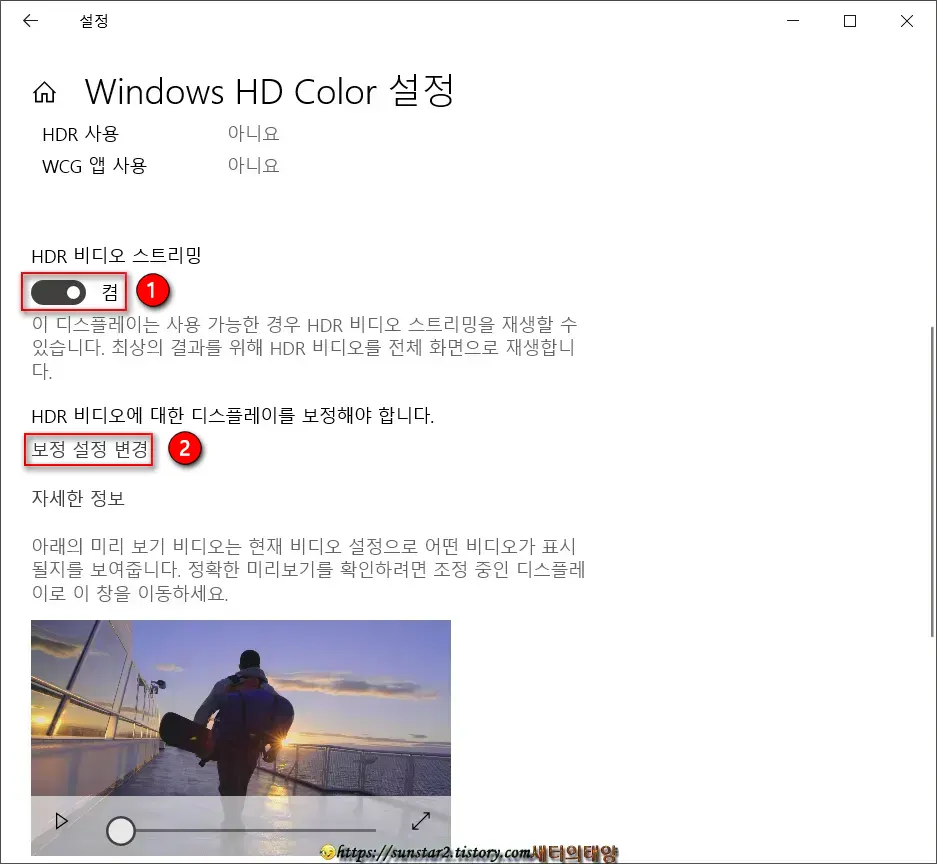
Task: Navigate back using the back arrow
Action: click(30, 21)
